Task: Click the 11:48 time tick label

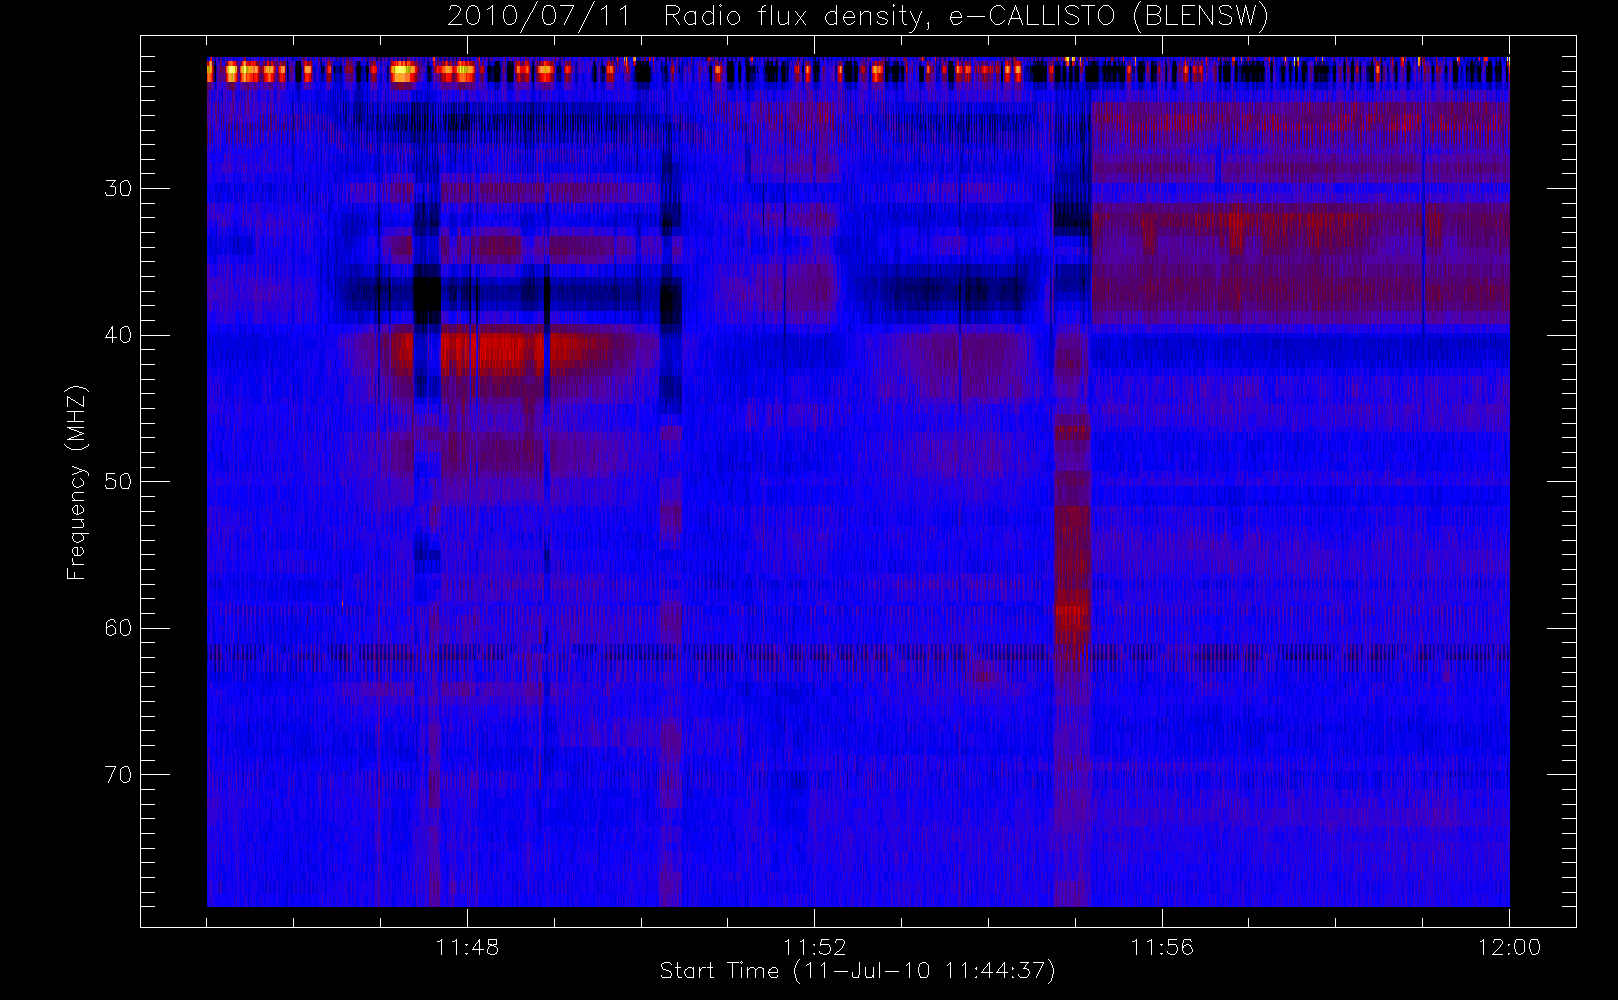Action: point(467,947)
